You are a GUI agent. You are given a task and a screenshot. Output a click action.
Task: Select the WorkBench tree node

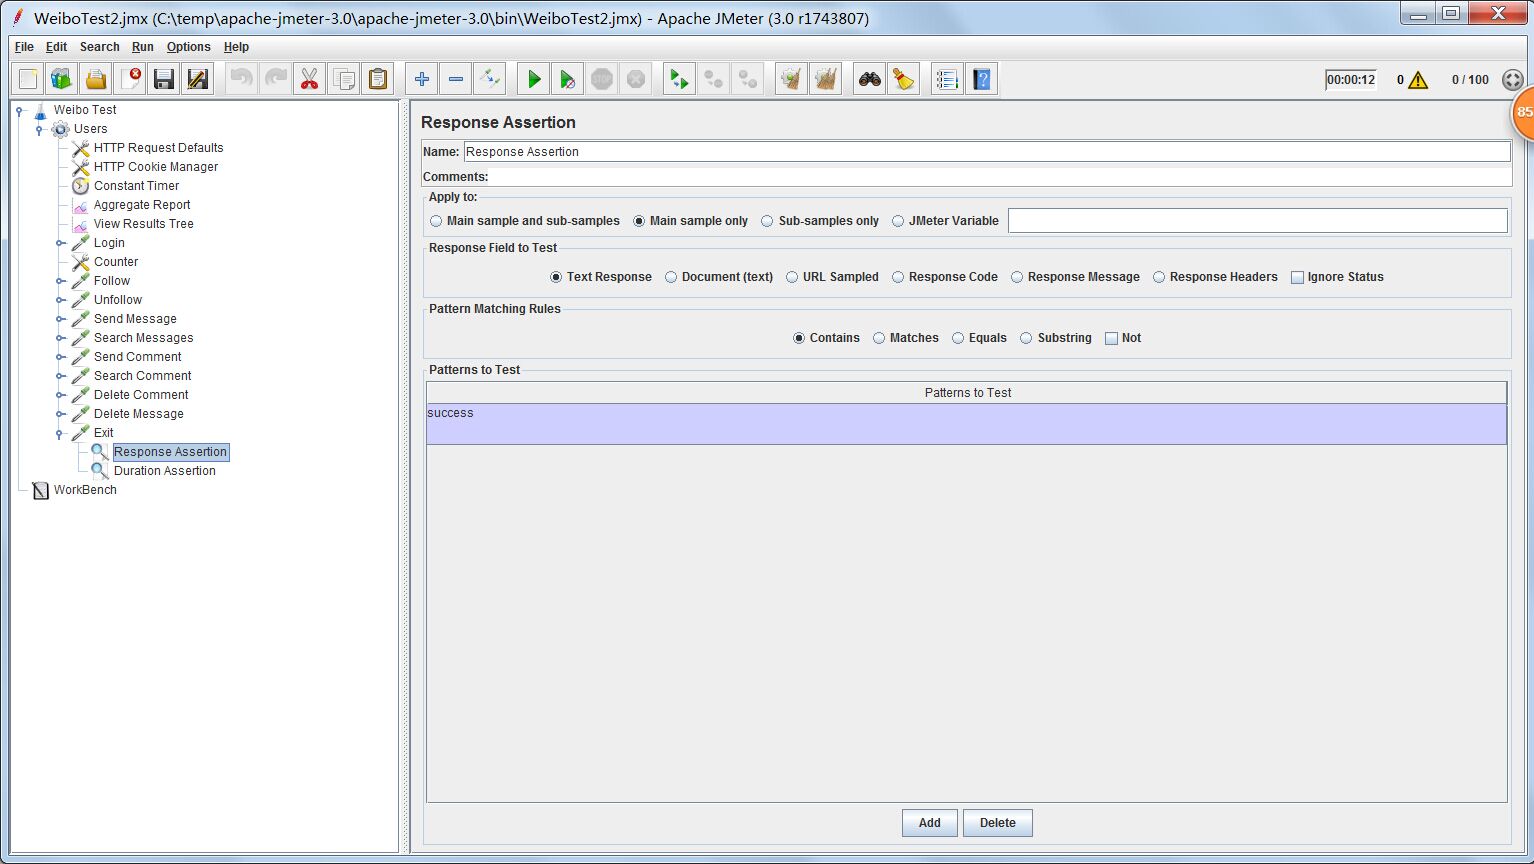pos(85,490)
